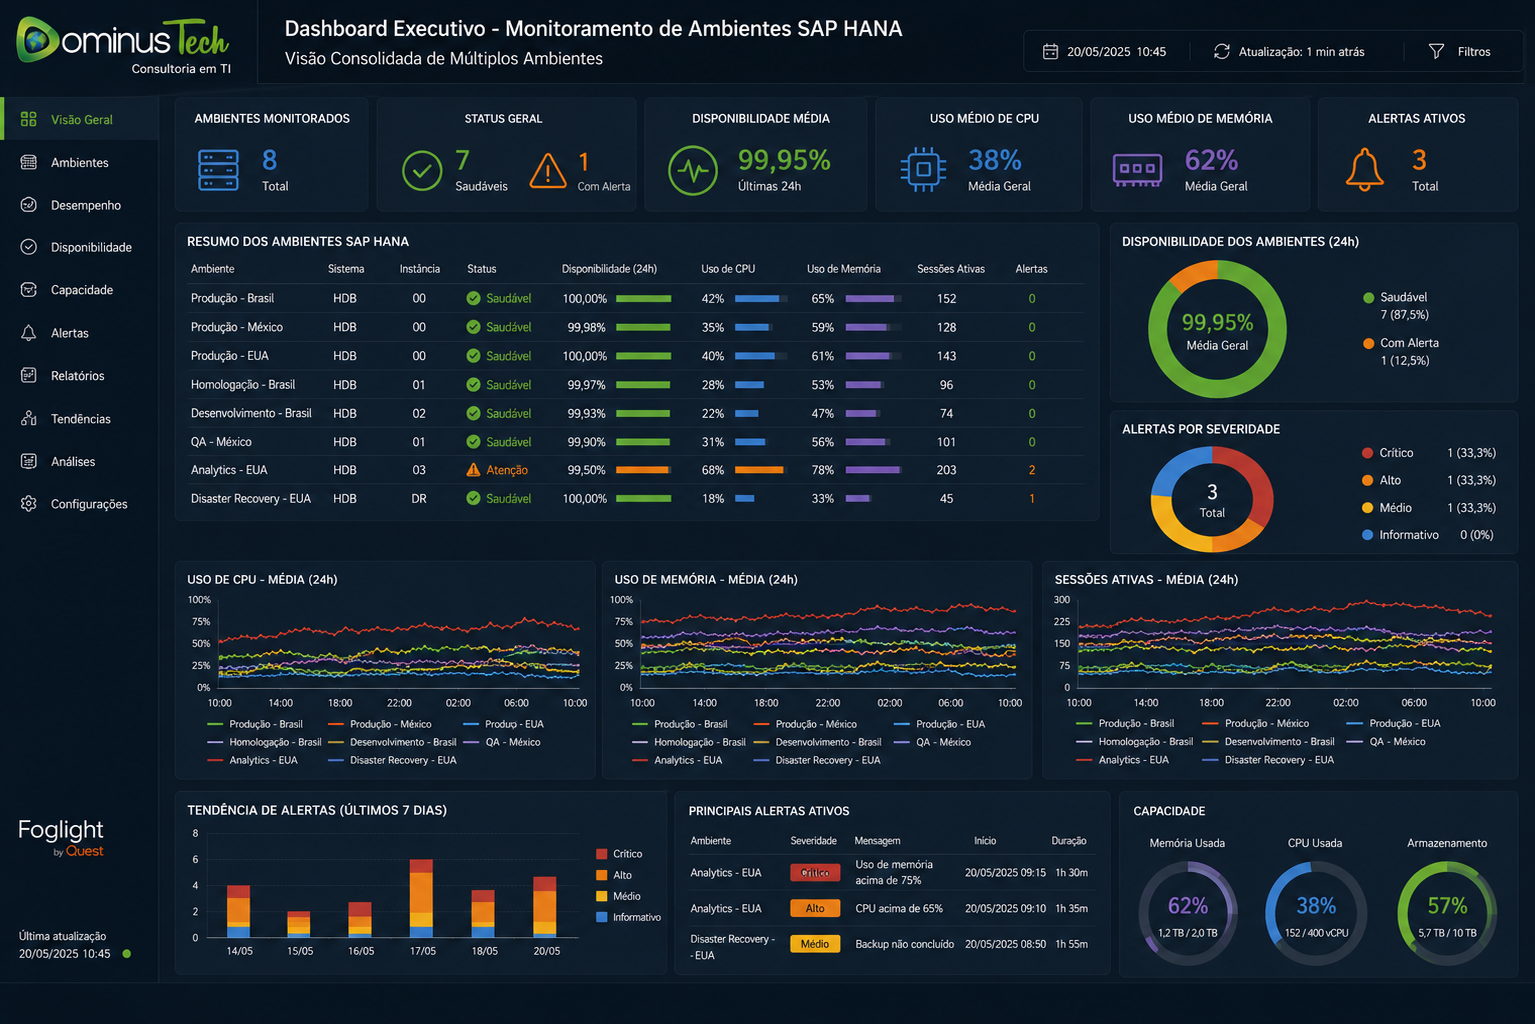Open the Visão Geral menu item
1535x1024 pixels.
[80, 119]
